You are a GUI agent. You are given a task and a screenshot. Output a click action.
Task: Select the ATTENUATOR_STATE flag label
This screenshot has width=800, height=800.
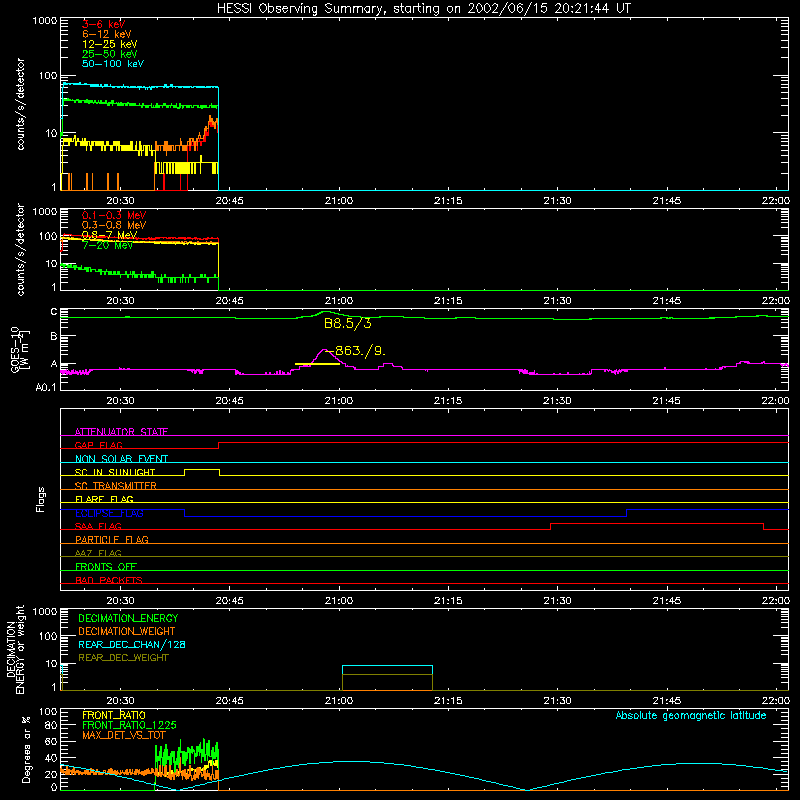(x=121, y=432)
